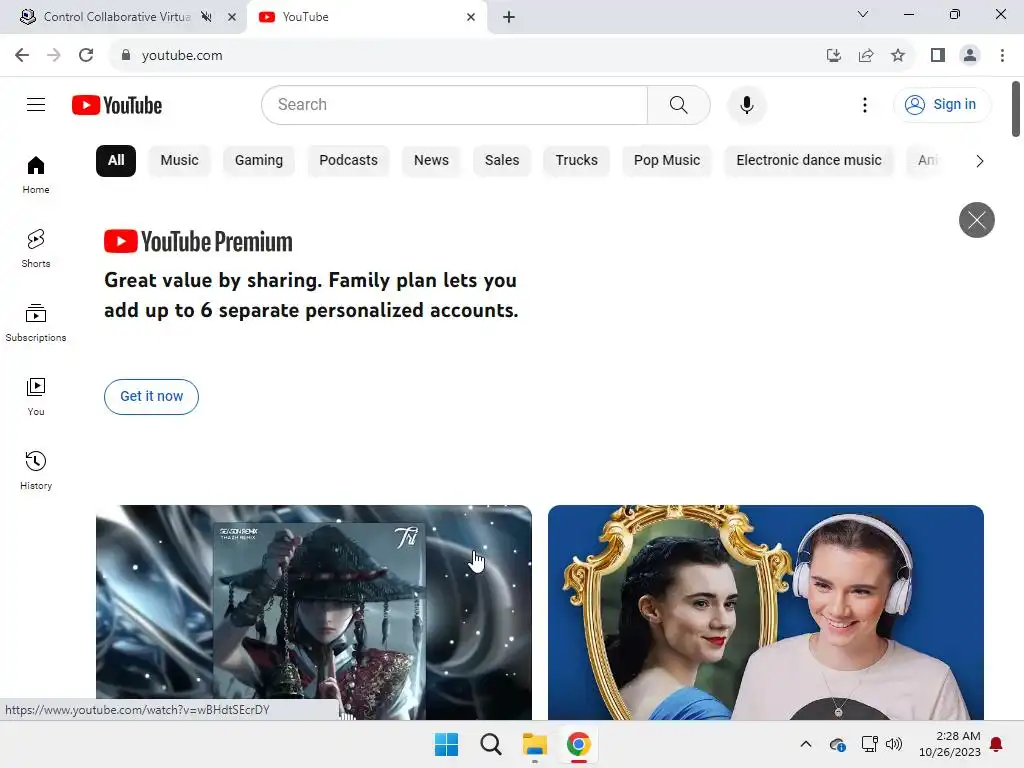The width and height of the screenshot is (1024, 768).
Task: Go back with browser back arrow
Action: coord(22,55)
